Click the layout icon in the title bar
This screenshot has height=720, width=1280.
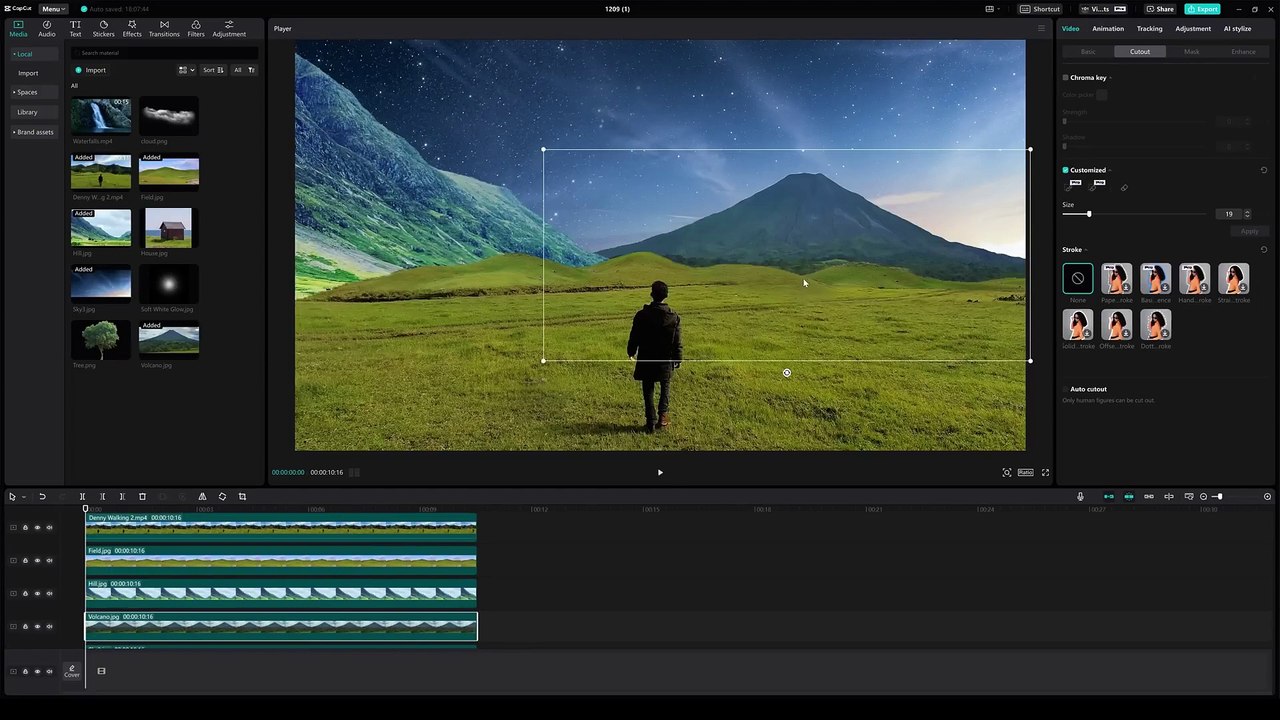pos(991,9)
